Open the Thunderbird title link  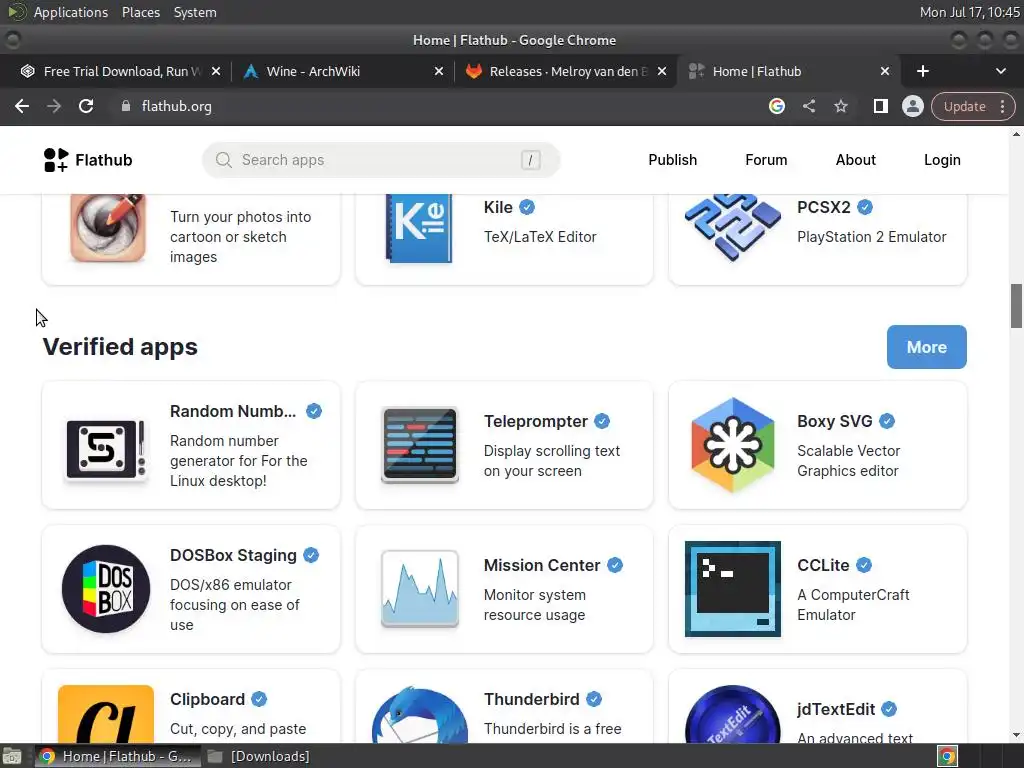532,699
